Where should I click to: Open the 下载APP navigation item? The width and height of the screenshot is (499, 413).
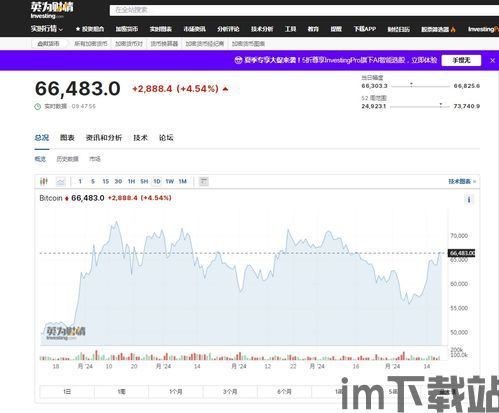click(365, 29)
